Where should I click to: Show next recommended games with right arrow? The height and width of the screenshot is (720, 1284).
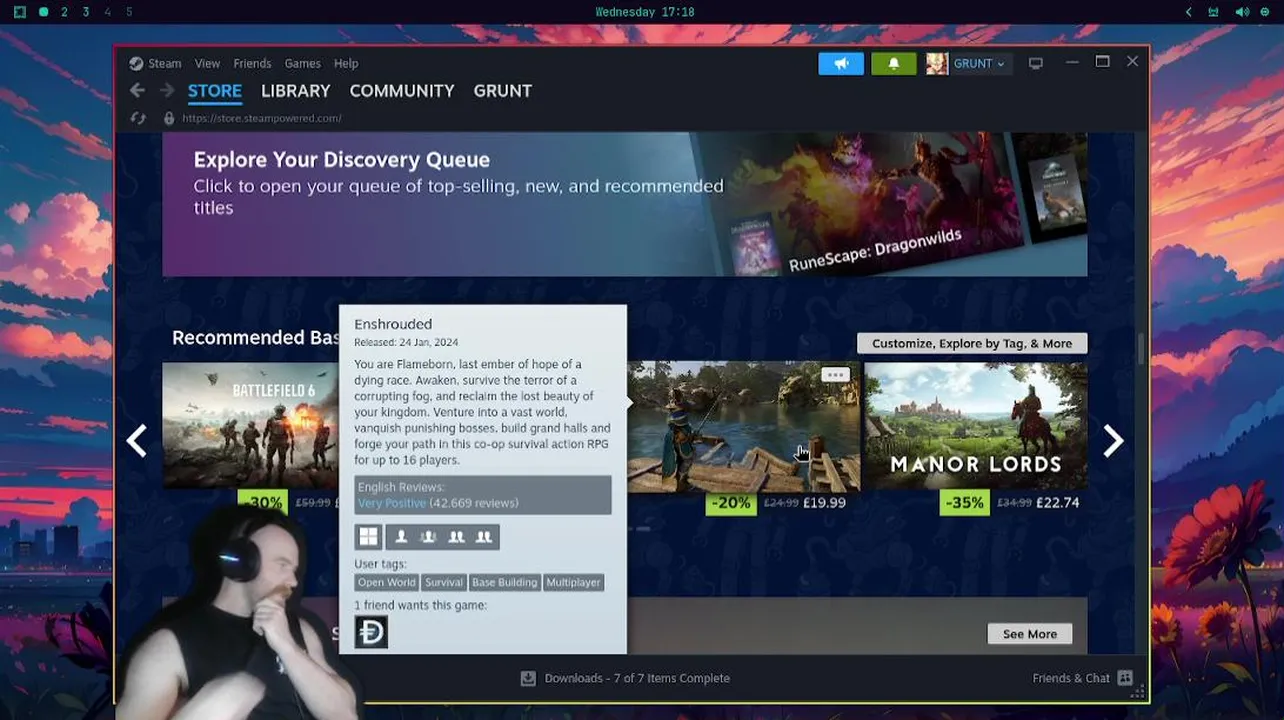pos(1113,441)
